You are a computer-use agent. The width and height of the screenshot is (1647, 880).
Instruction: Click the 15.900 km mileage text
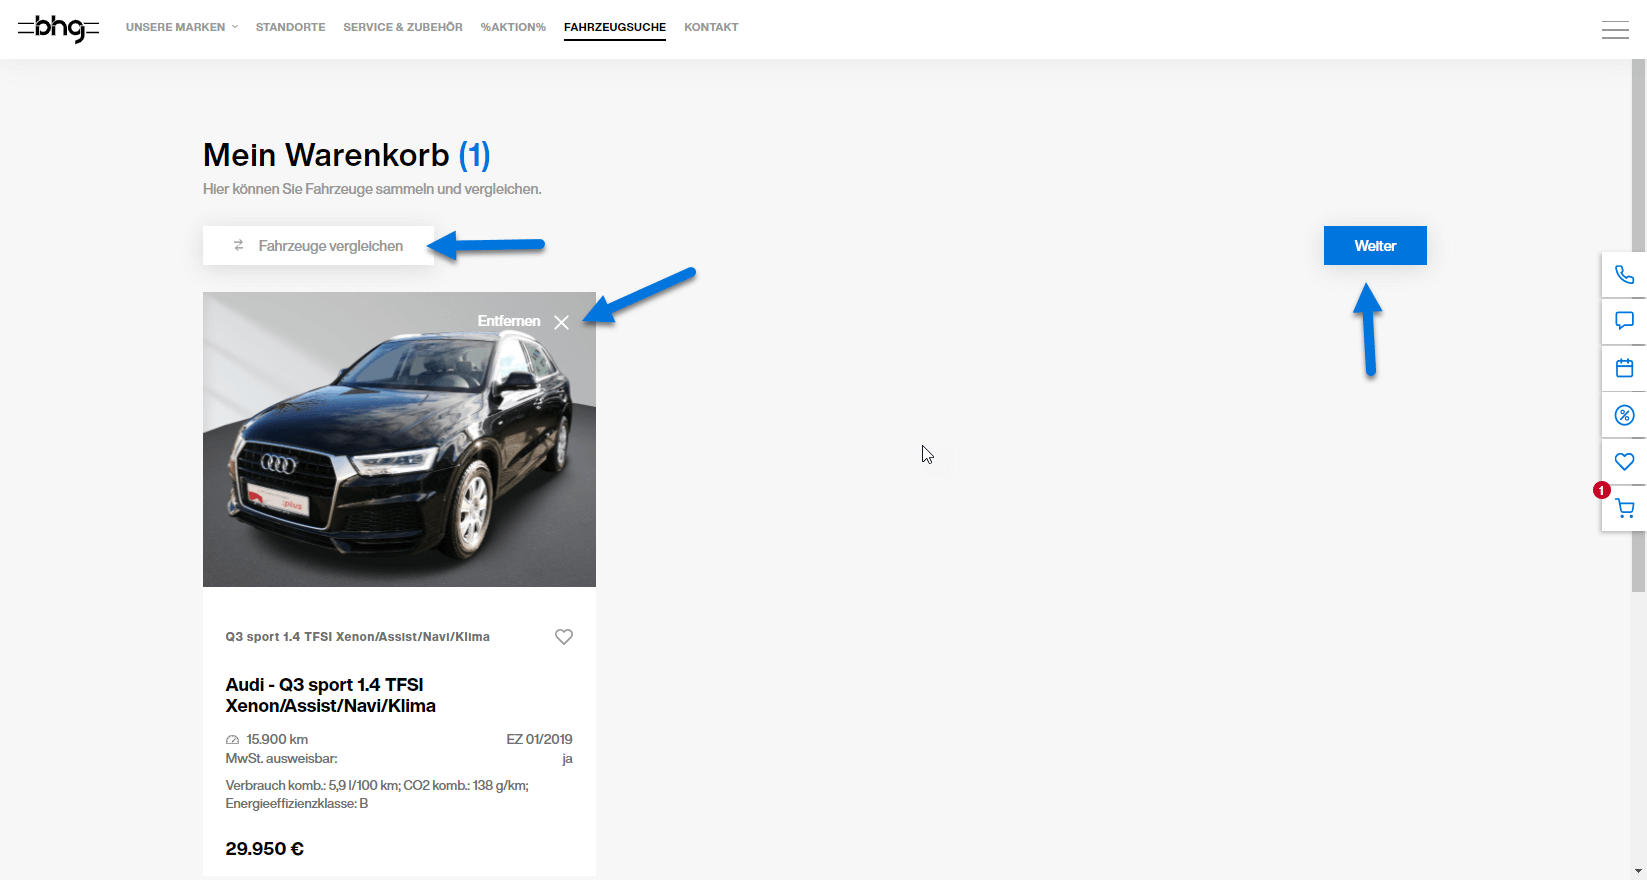[277, 739]
